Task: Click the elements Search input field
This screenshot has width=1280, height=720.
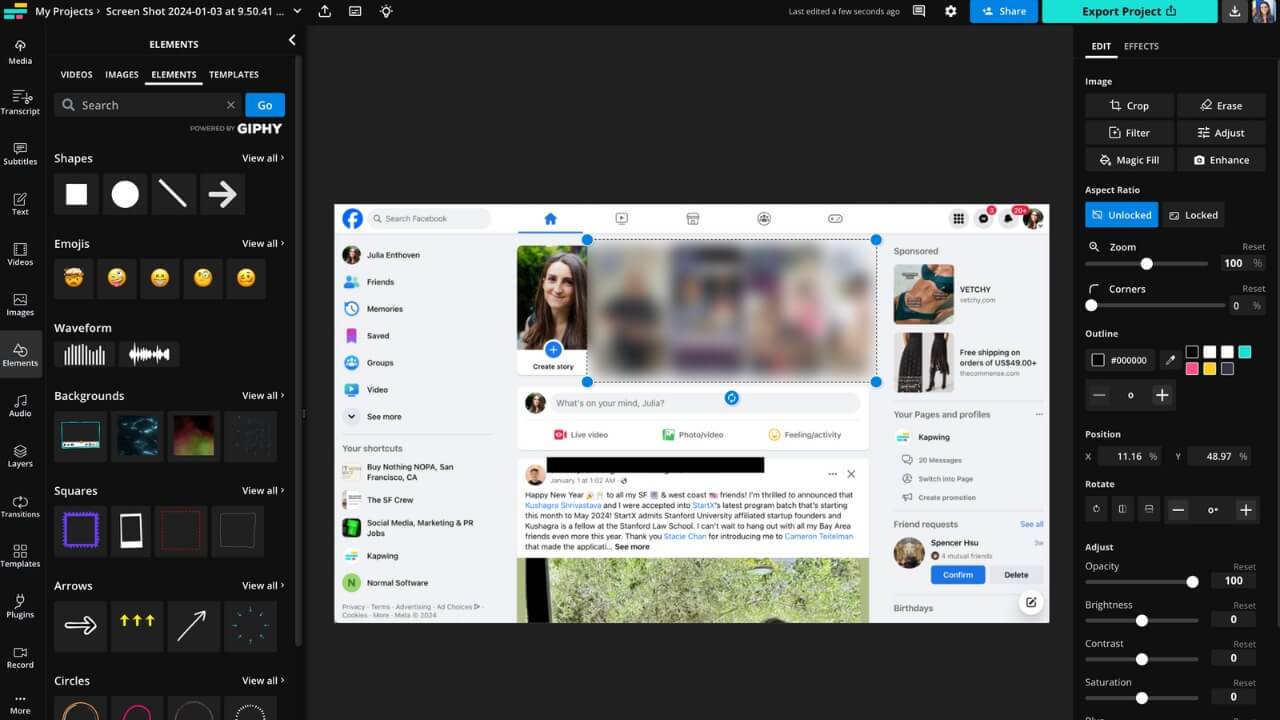Action: tap(150, 105)
